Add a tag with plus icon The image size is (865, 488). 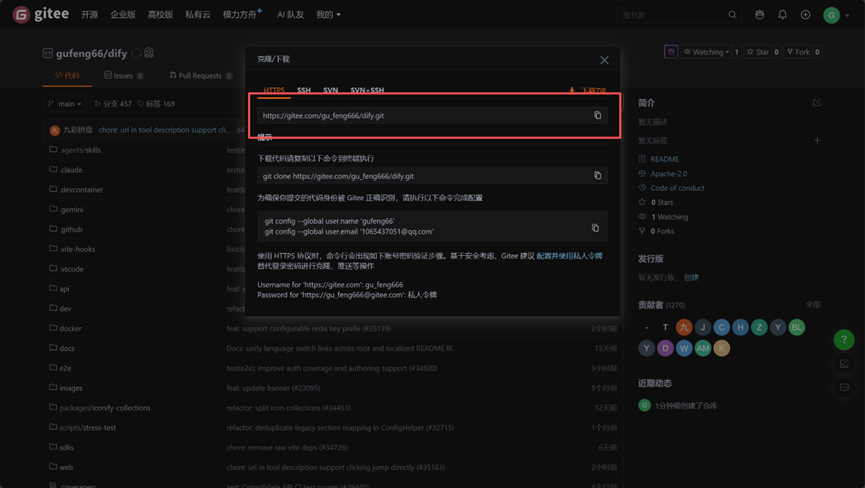click(817, 141)
